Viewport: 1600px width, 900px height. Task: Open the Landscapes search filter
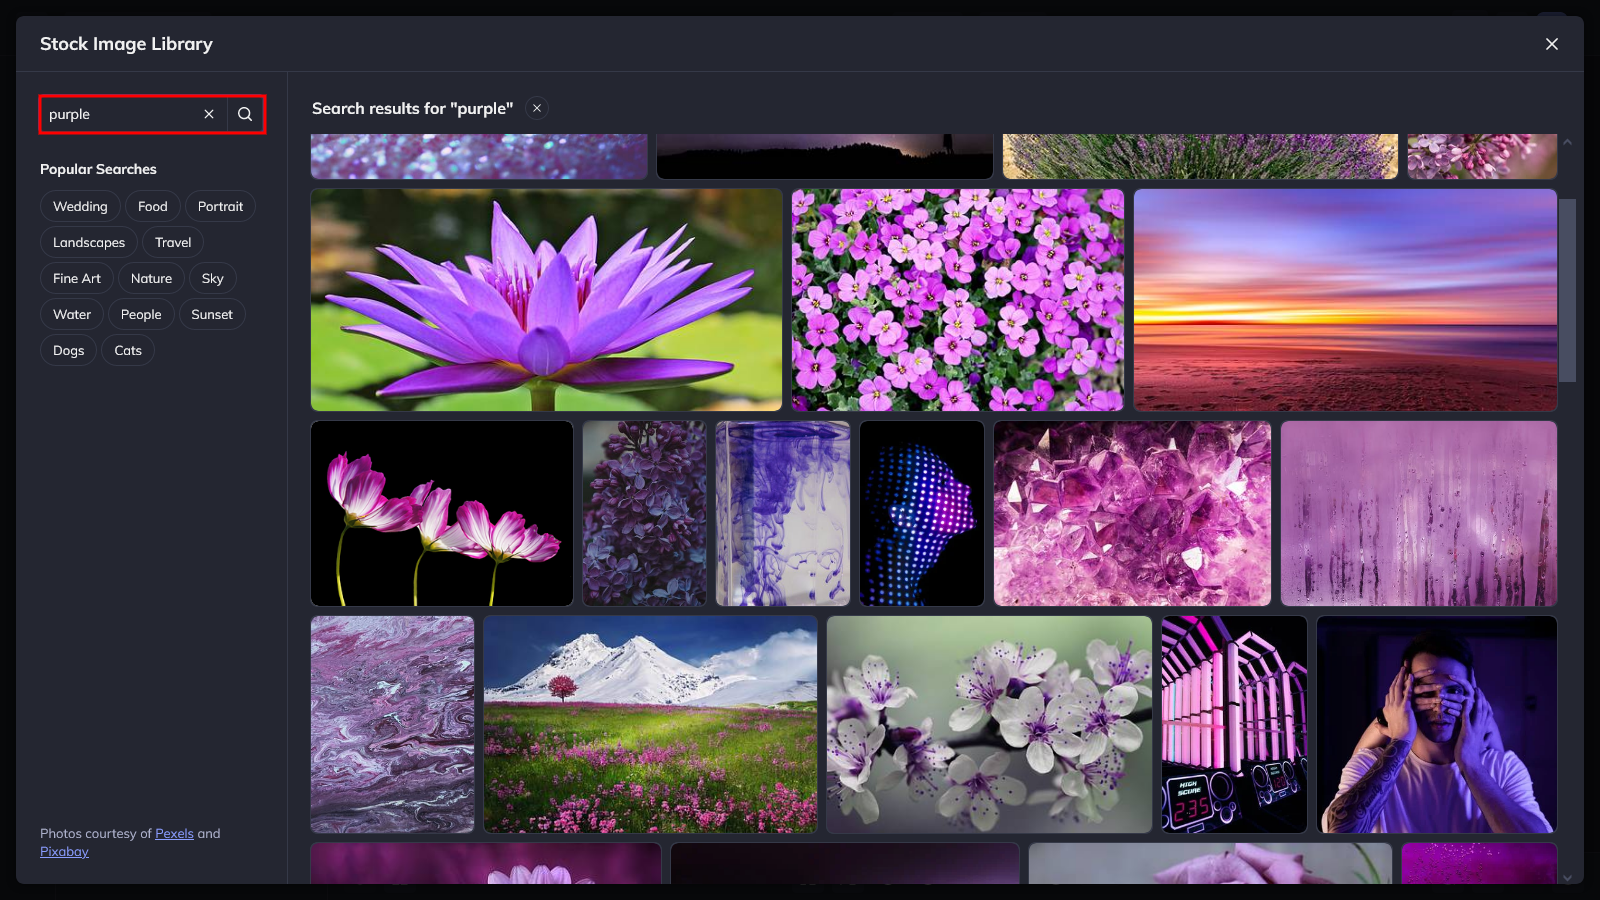coord(88,242)
